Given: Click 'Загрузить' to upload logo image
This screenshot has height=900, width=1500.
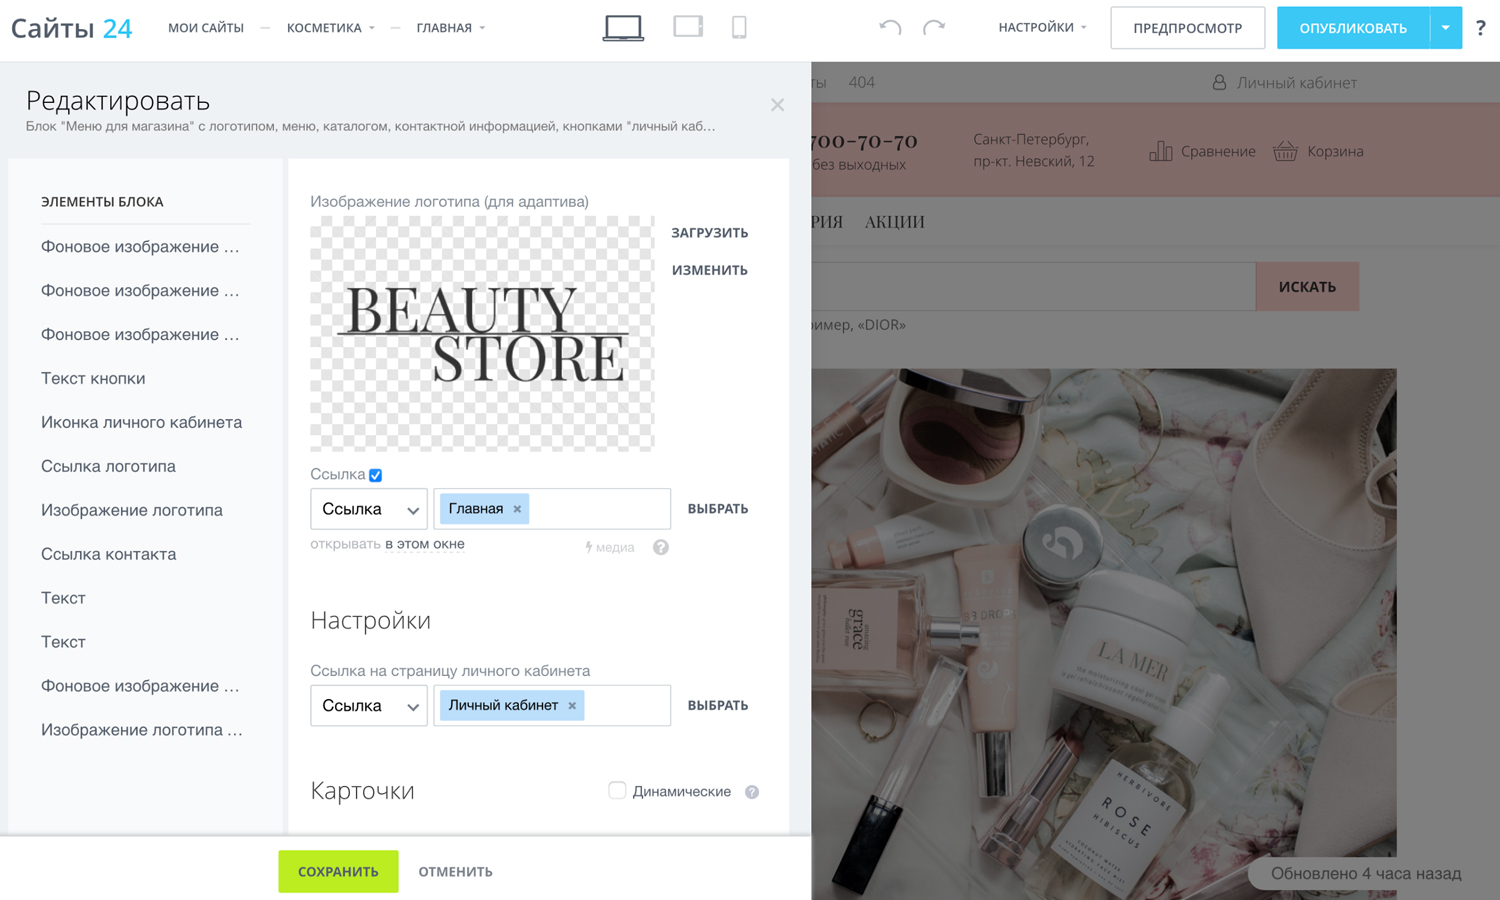Looking at the screenshot, I should point(709,233).
